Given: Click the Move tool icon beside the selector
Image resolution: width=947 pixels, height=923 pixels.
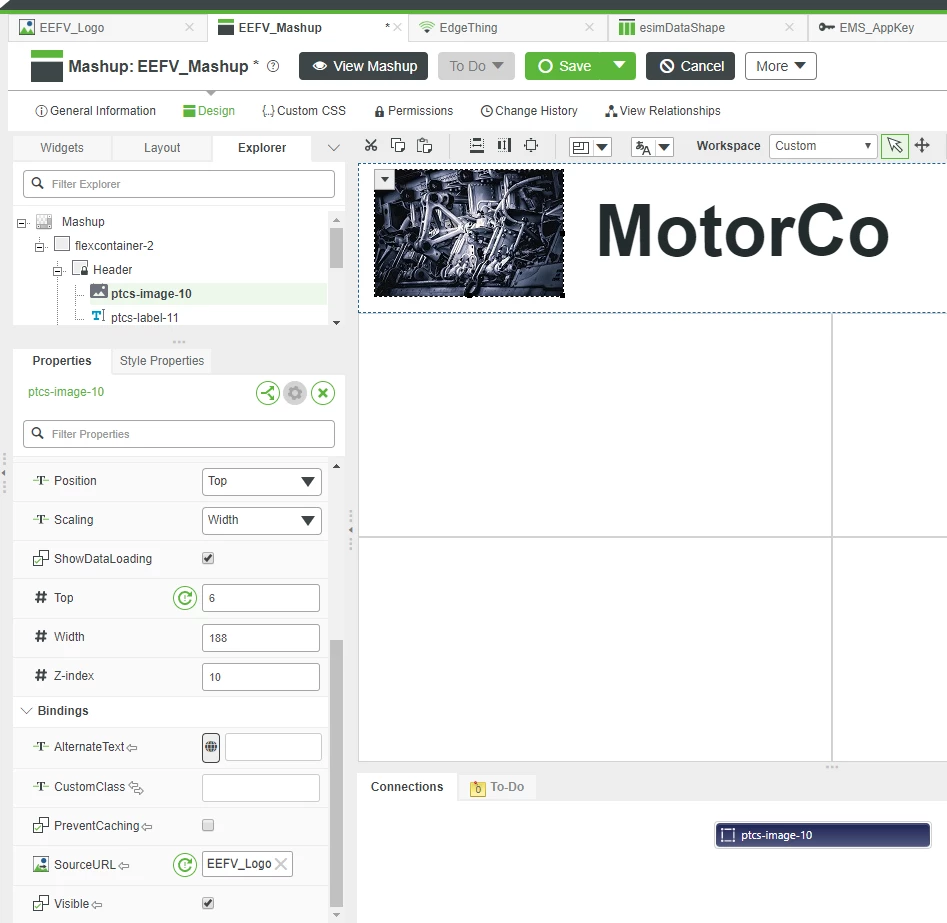Looking at the screenshot, I should point(922,145).
